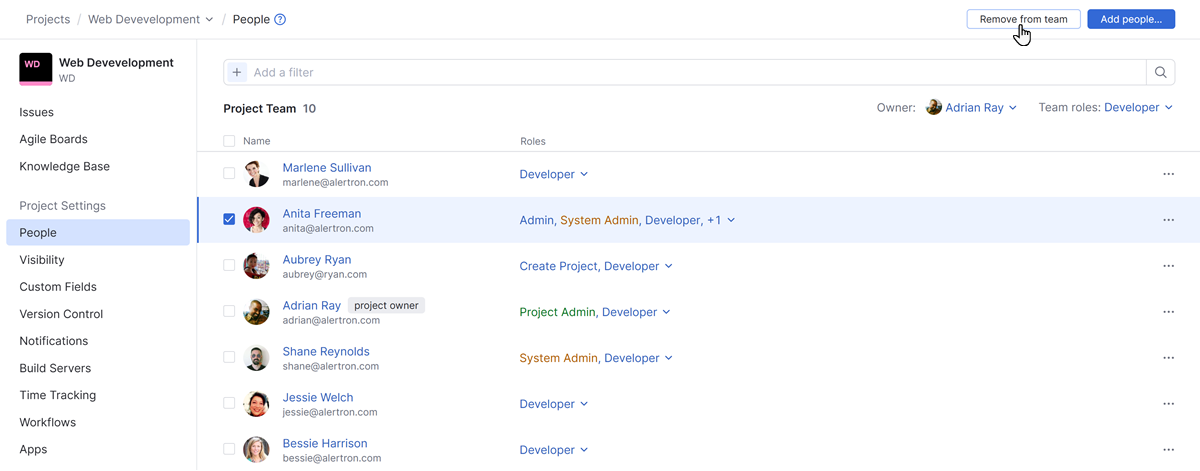The width and height of the screenshot is (1200, 471).
Task: Click Aubrey Ryan's avatar picture
Action: pos(257,266)
